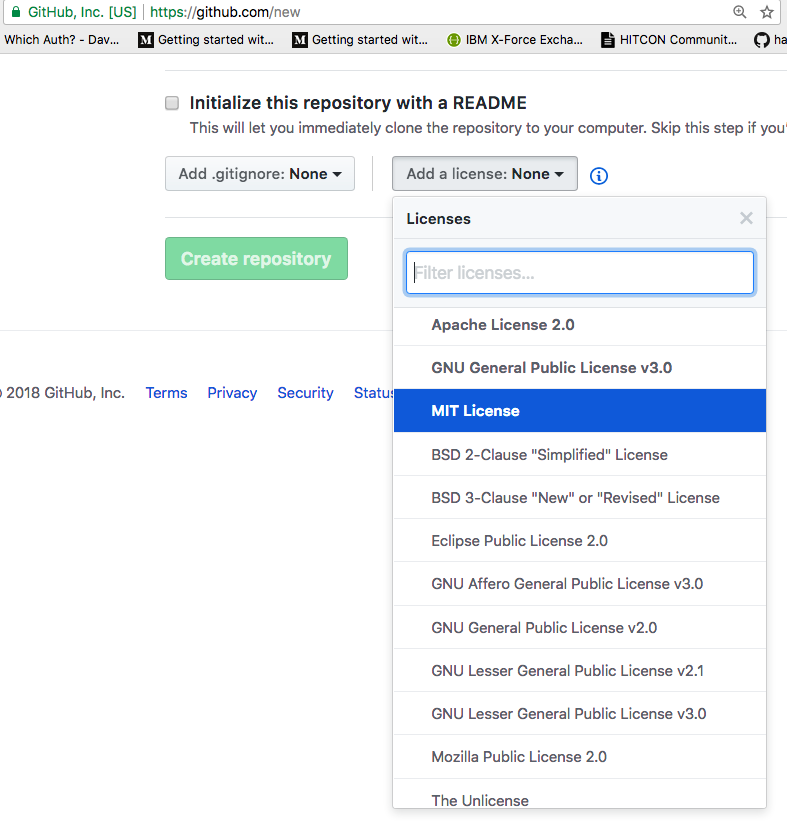Bookmark this page with the star icon

click(767, 12)
